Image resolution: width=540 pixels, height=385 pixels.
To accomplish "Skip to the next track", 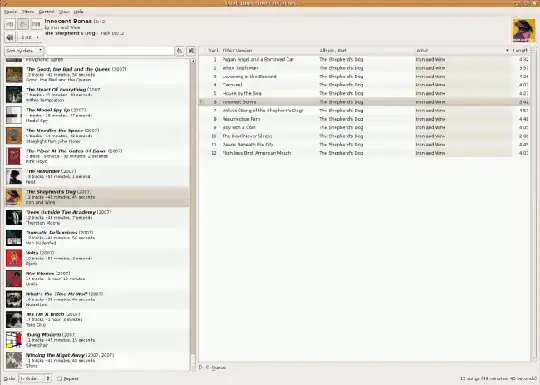I will point(36,24).
